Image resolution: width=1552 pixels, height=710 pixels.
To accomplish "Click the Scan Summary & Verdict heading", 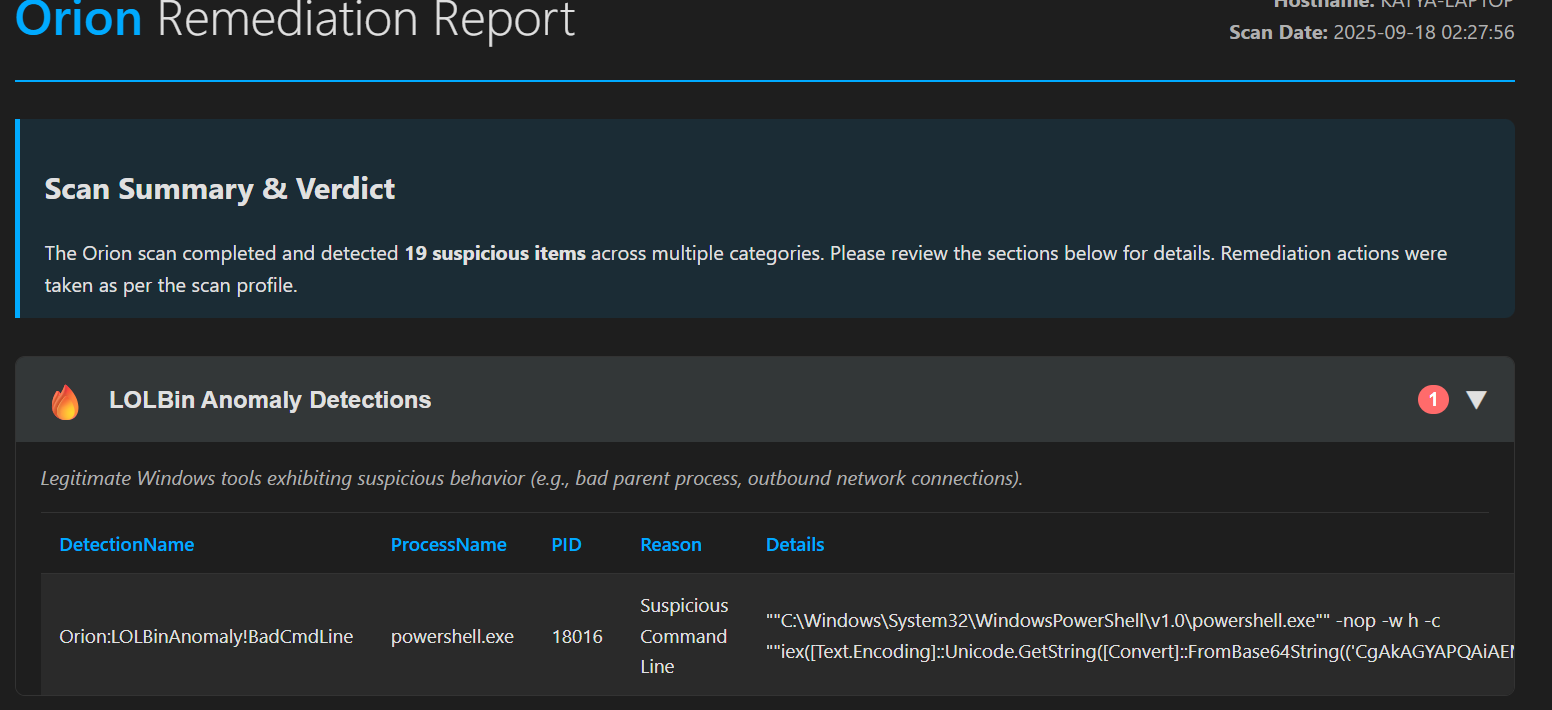I will (220, 189).
